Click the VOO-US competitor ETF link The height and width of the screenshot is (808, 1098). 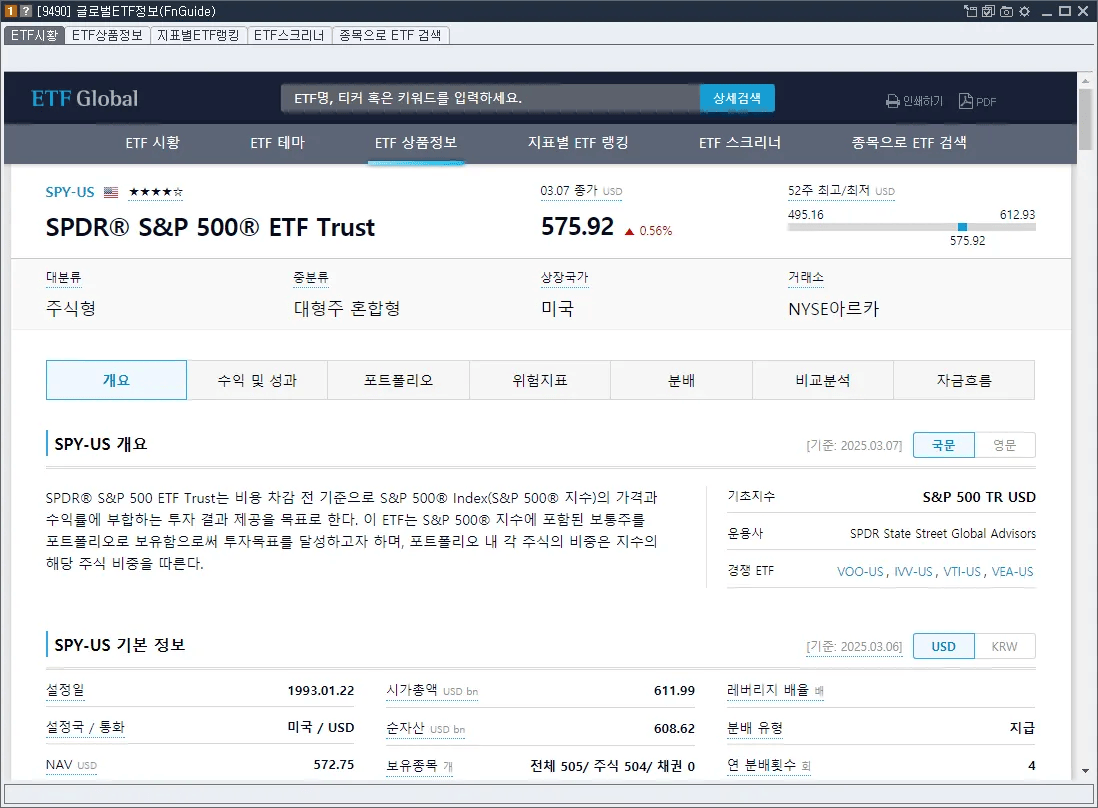[x=860, y=571]
